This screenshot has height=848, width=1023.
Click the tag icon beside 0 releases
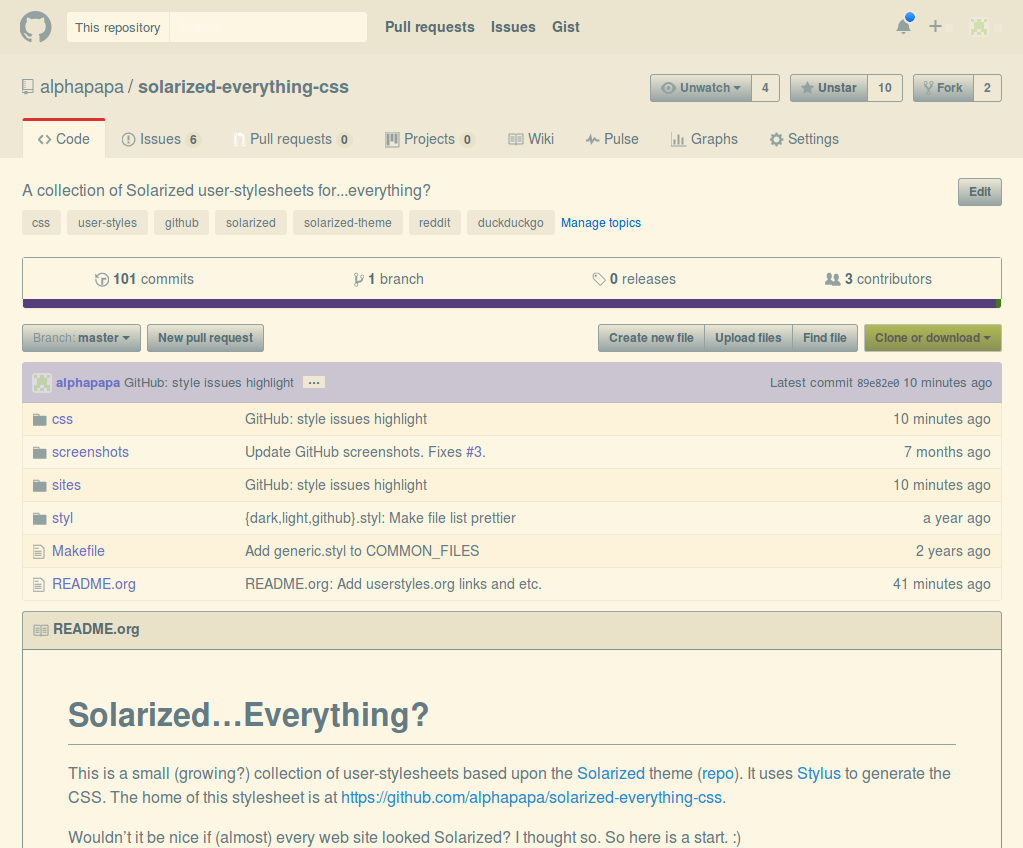point(599,279)
